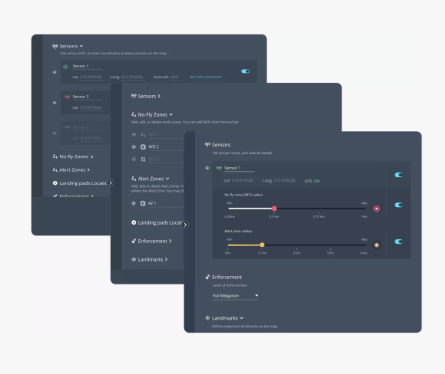Screen dimensions: 445x374
Task: Open the Full Mitigation enforcement dropdown
Action: pos(235,296)
